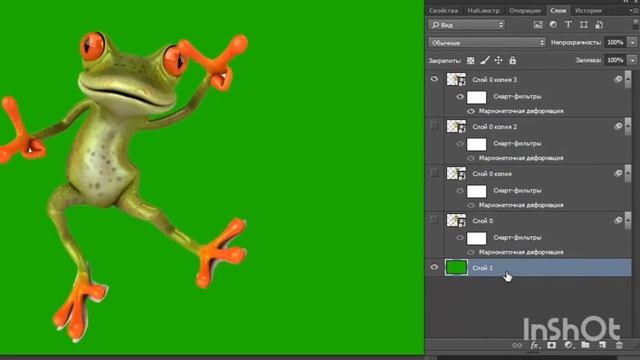This screenshot has width=640, height=360.
Task: Collapse filters of Слой 0 копия 3
Action: (628, 79)
